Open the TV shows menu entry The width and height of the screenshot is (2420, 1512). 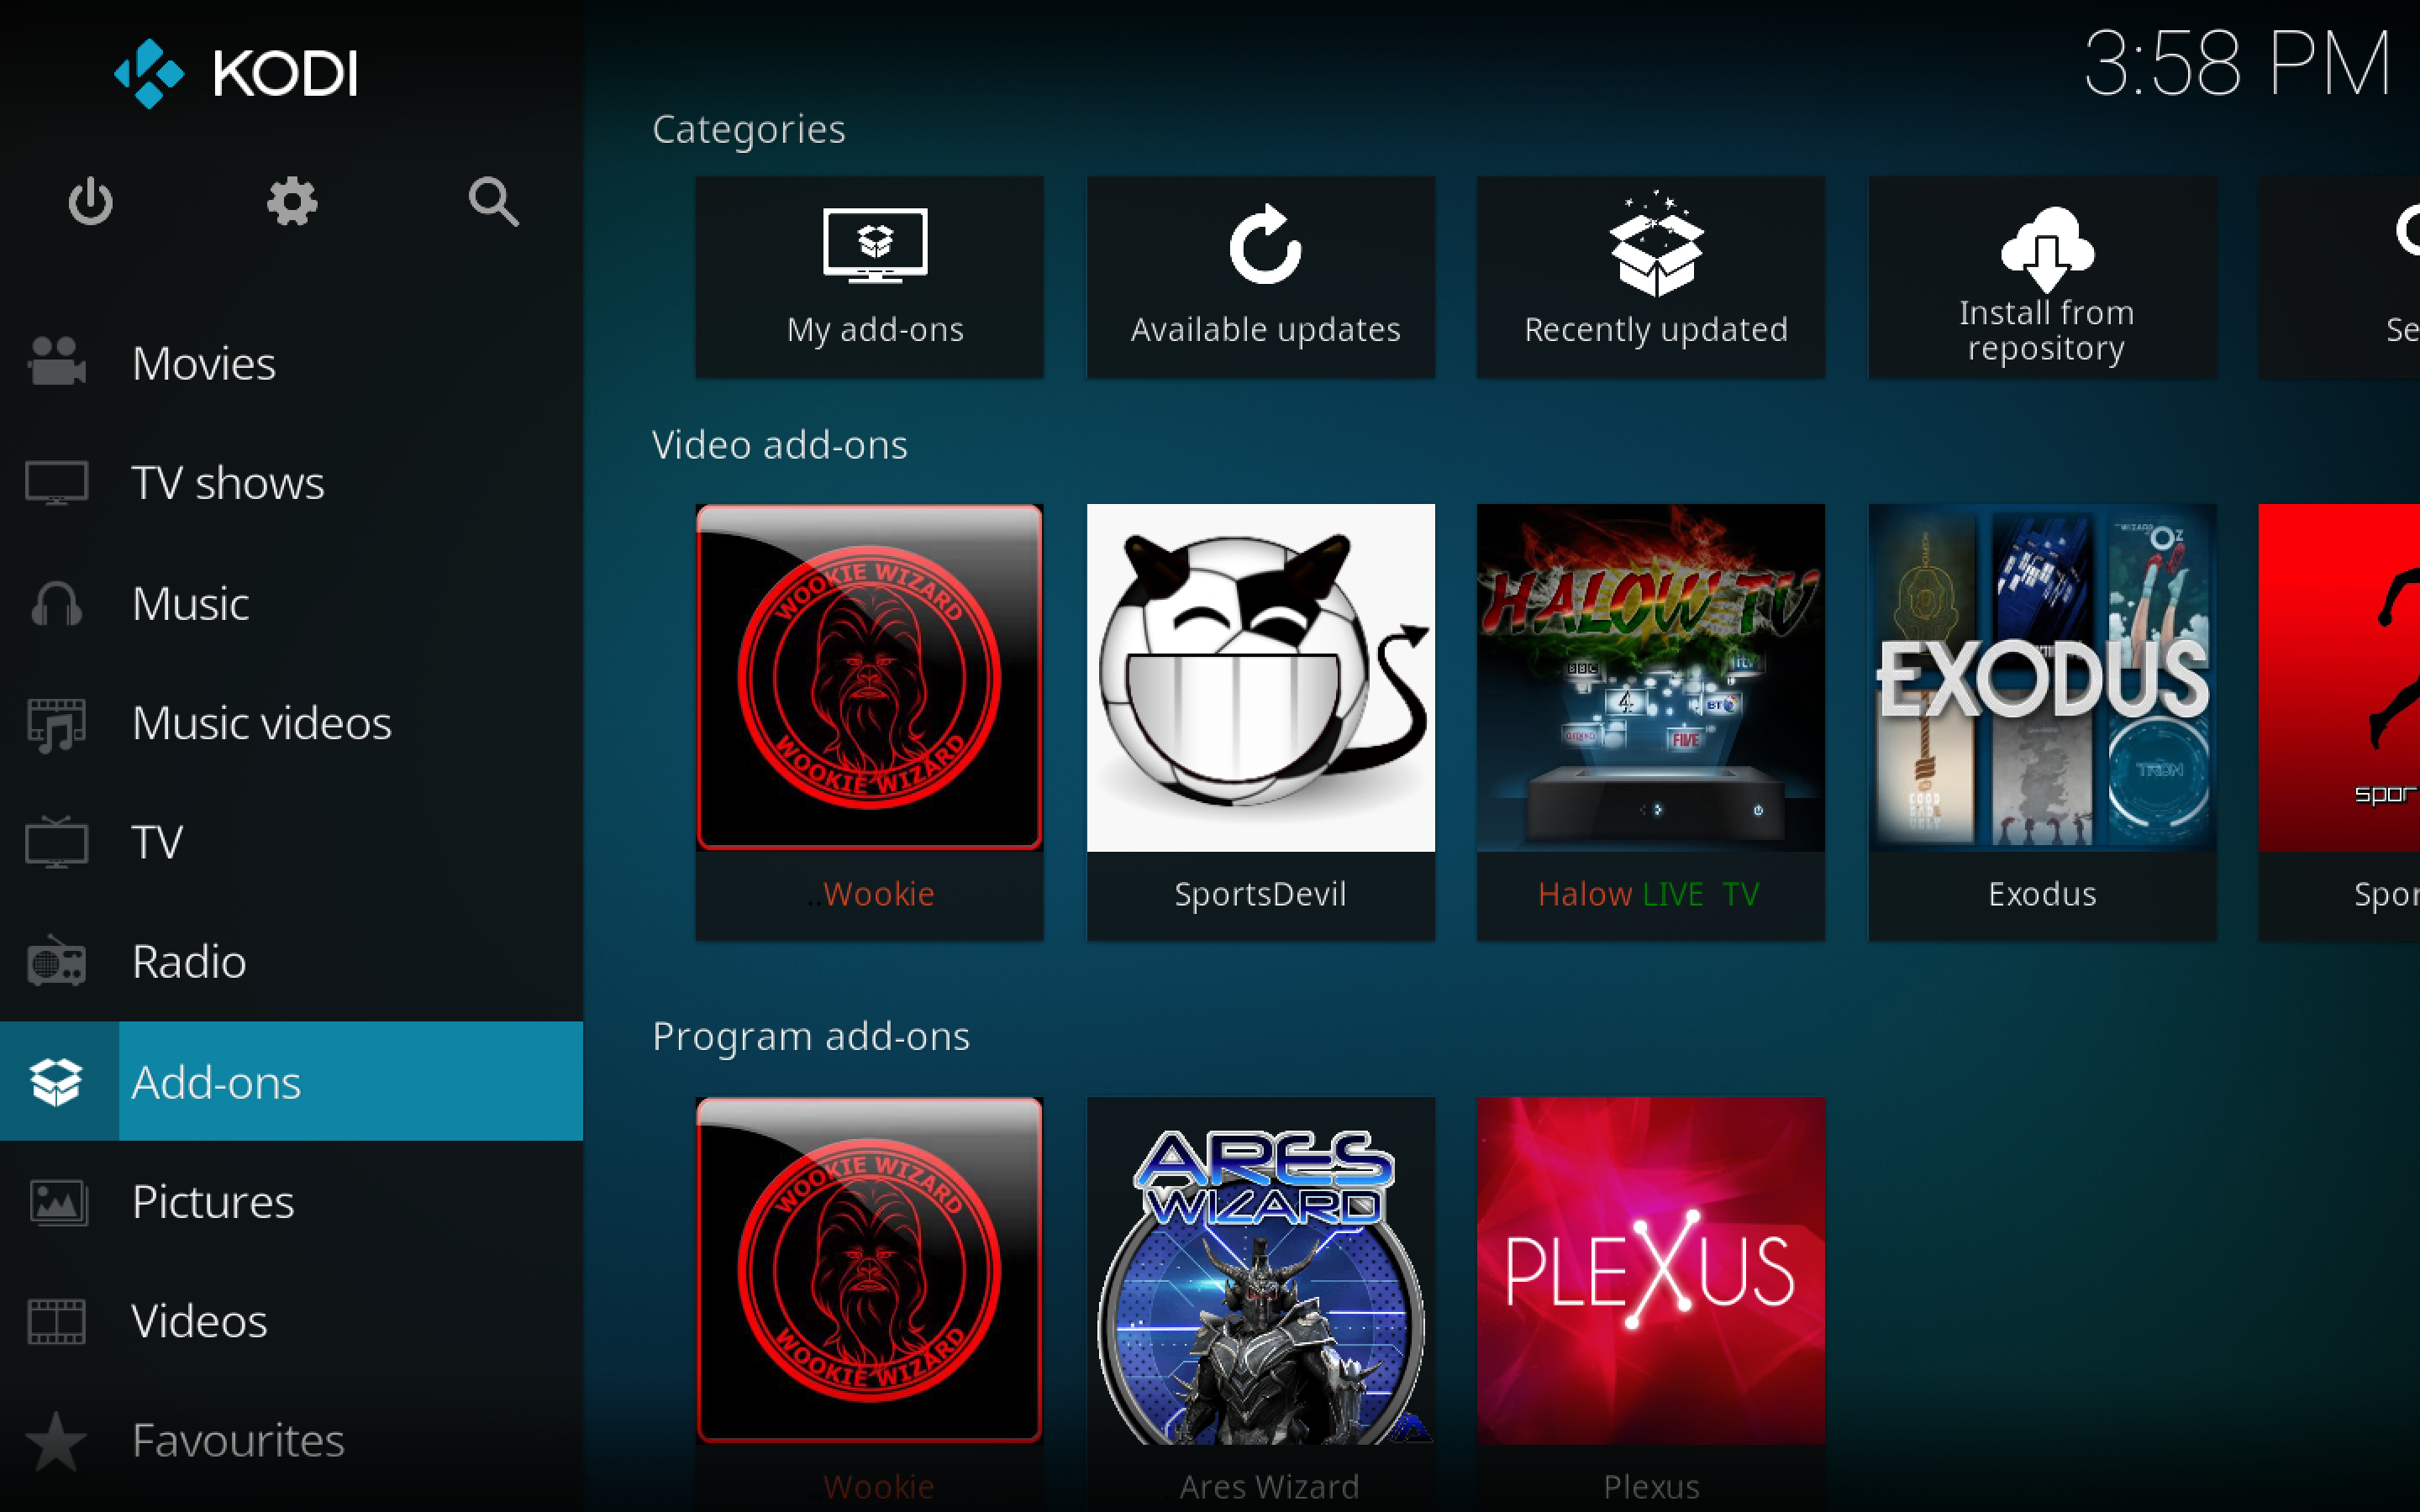coord(291,482)
